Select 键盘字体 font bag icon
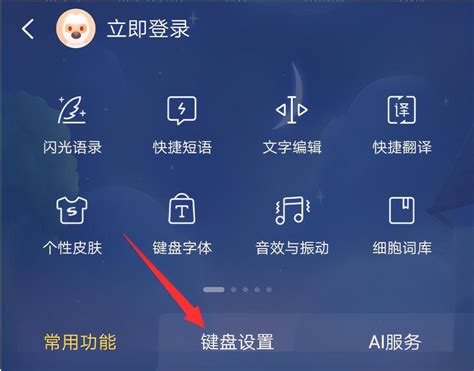The width and height of the screenshot is (474, 371). point(182,209)
